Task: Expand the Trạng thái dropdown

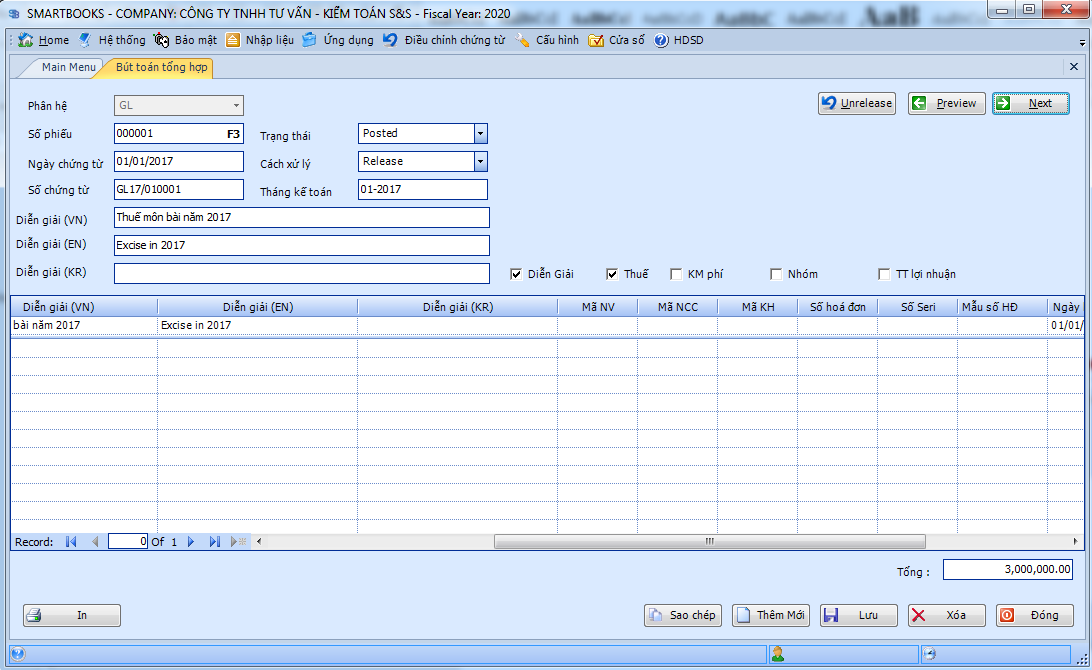Action: click(480, 133)
